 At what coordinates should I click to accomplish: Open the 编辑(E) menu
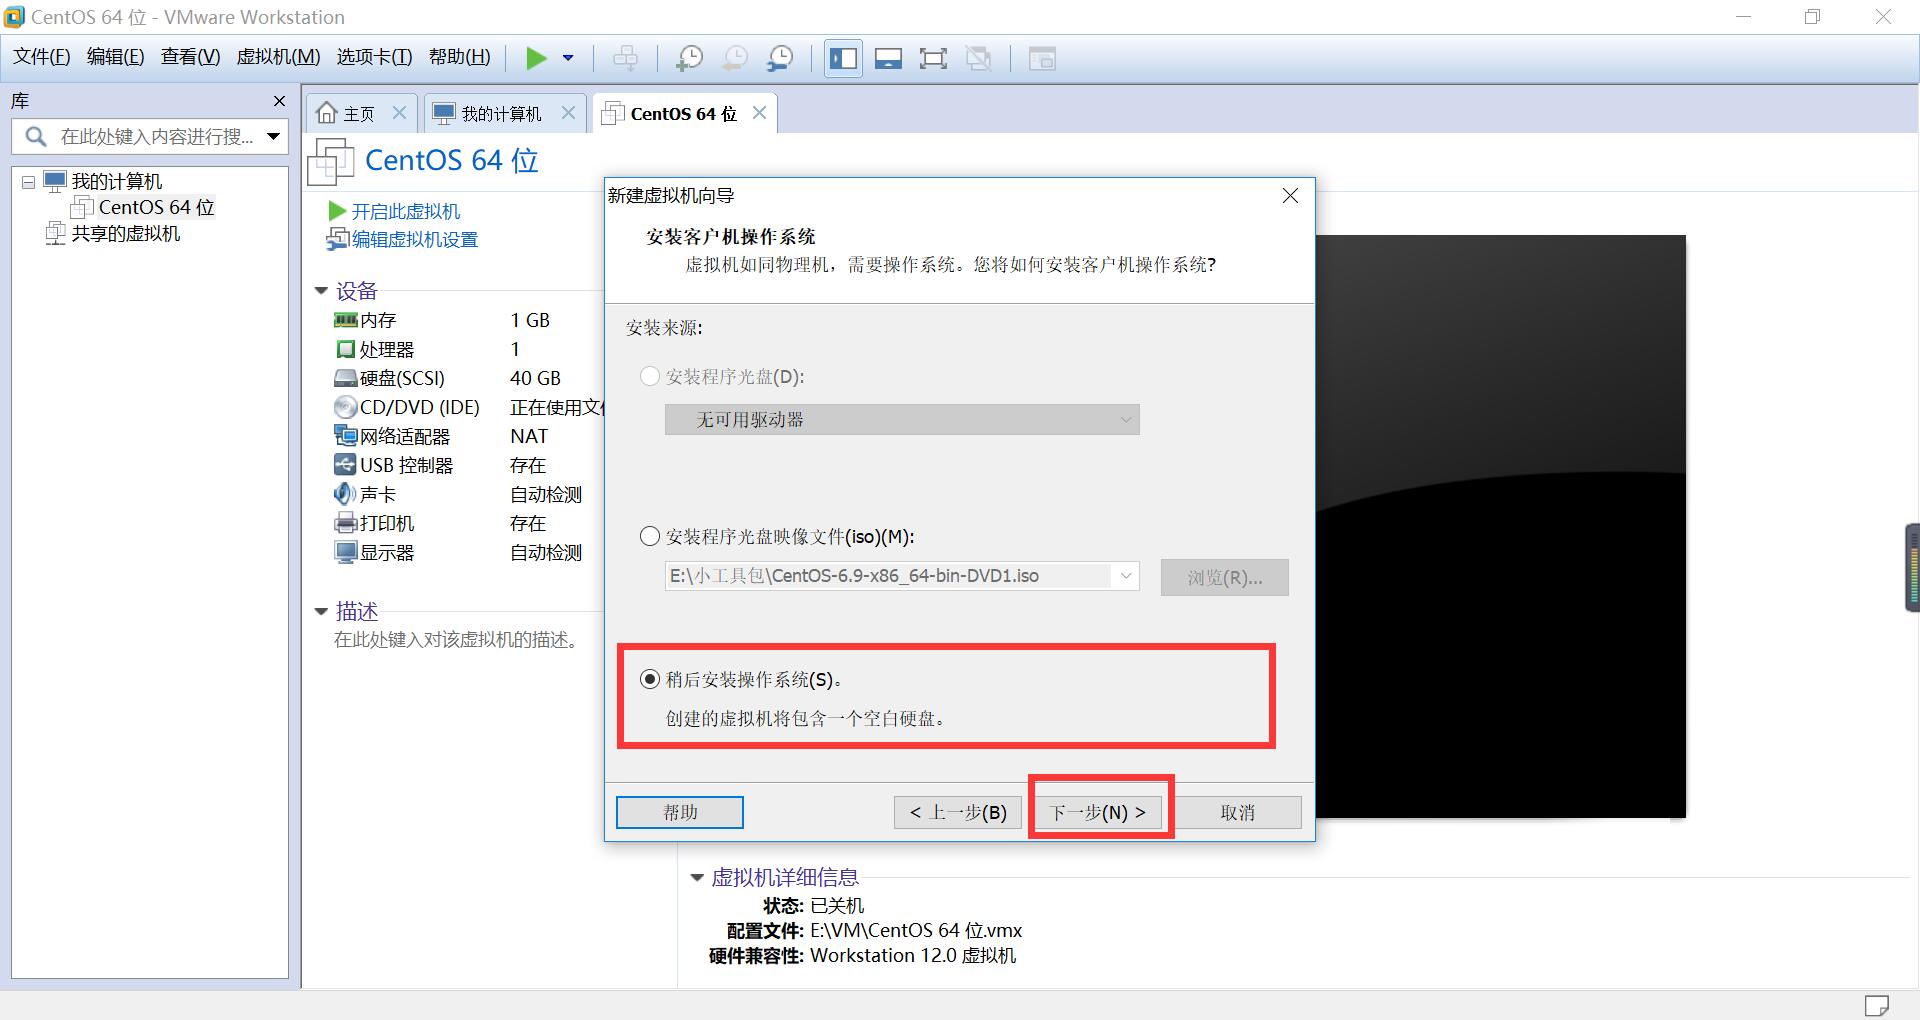point(115,57)
